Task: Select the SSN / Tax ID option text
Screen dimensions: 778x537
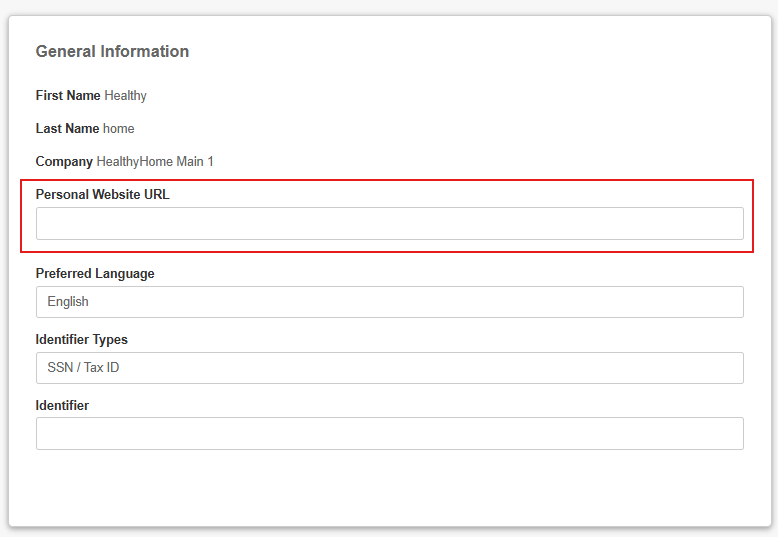Action: click(x=83, y=367)
